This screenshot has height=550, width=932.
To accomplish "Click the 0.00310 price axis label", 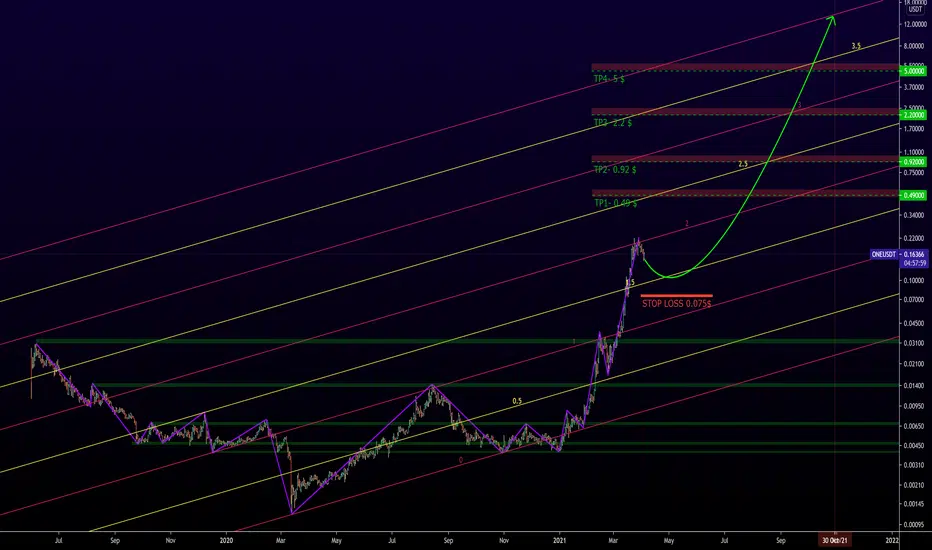I will pyautogui.click(x=915, y=466).
